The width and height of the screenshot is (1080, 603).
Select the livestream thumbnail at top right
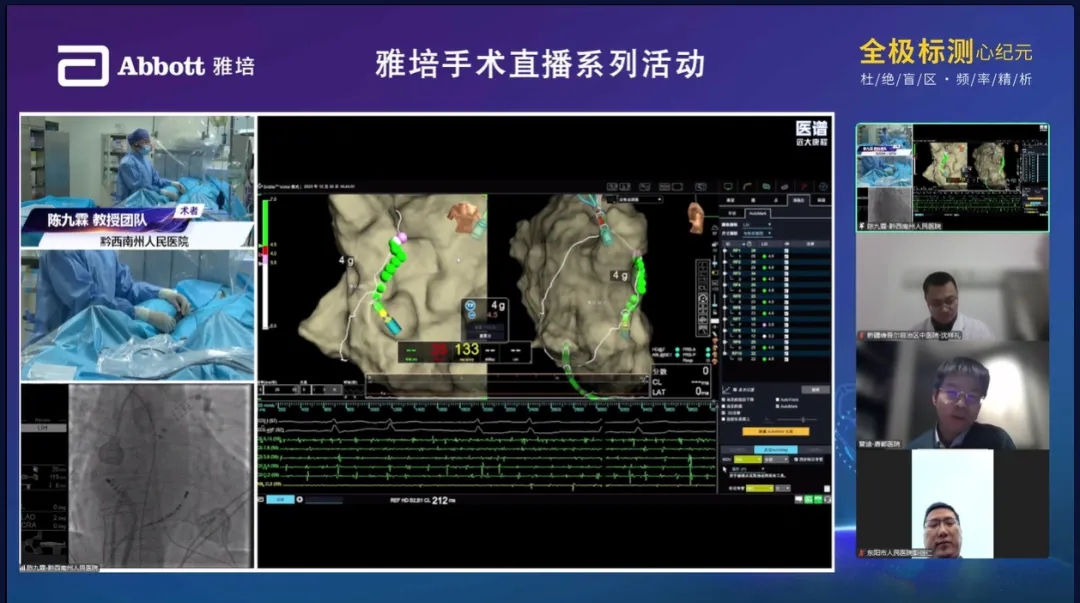pos(952,176)
